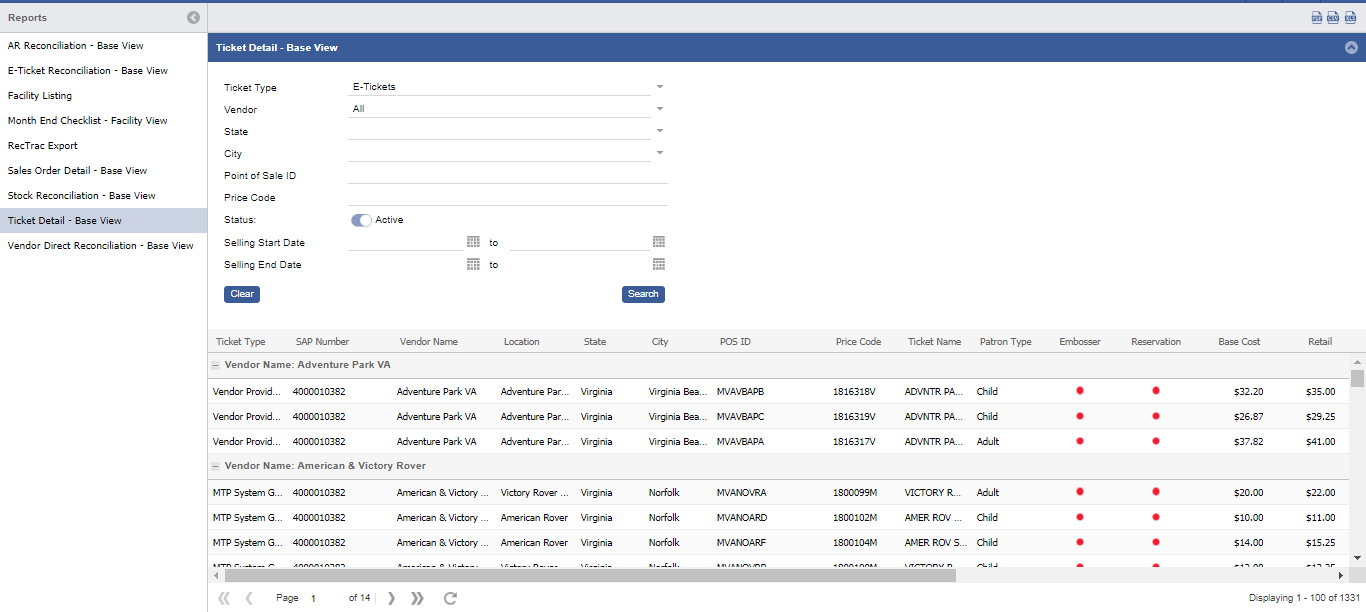Viewport: 1366px width, 612px height.
Task: Open AR Reconciliation - Base View report
Action: click(x=76, y=46)
